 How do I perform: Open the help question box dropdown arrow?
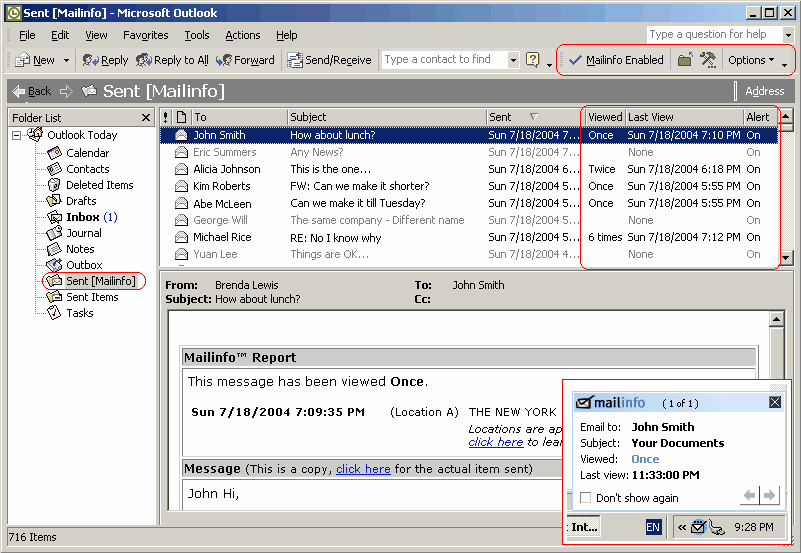(788, 35)
